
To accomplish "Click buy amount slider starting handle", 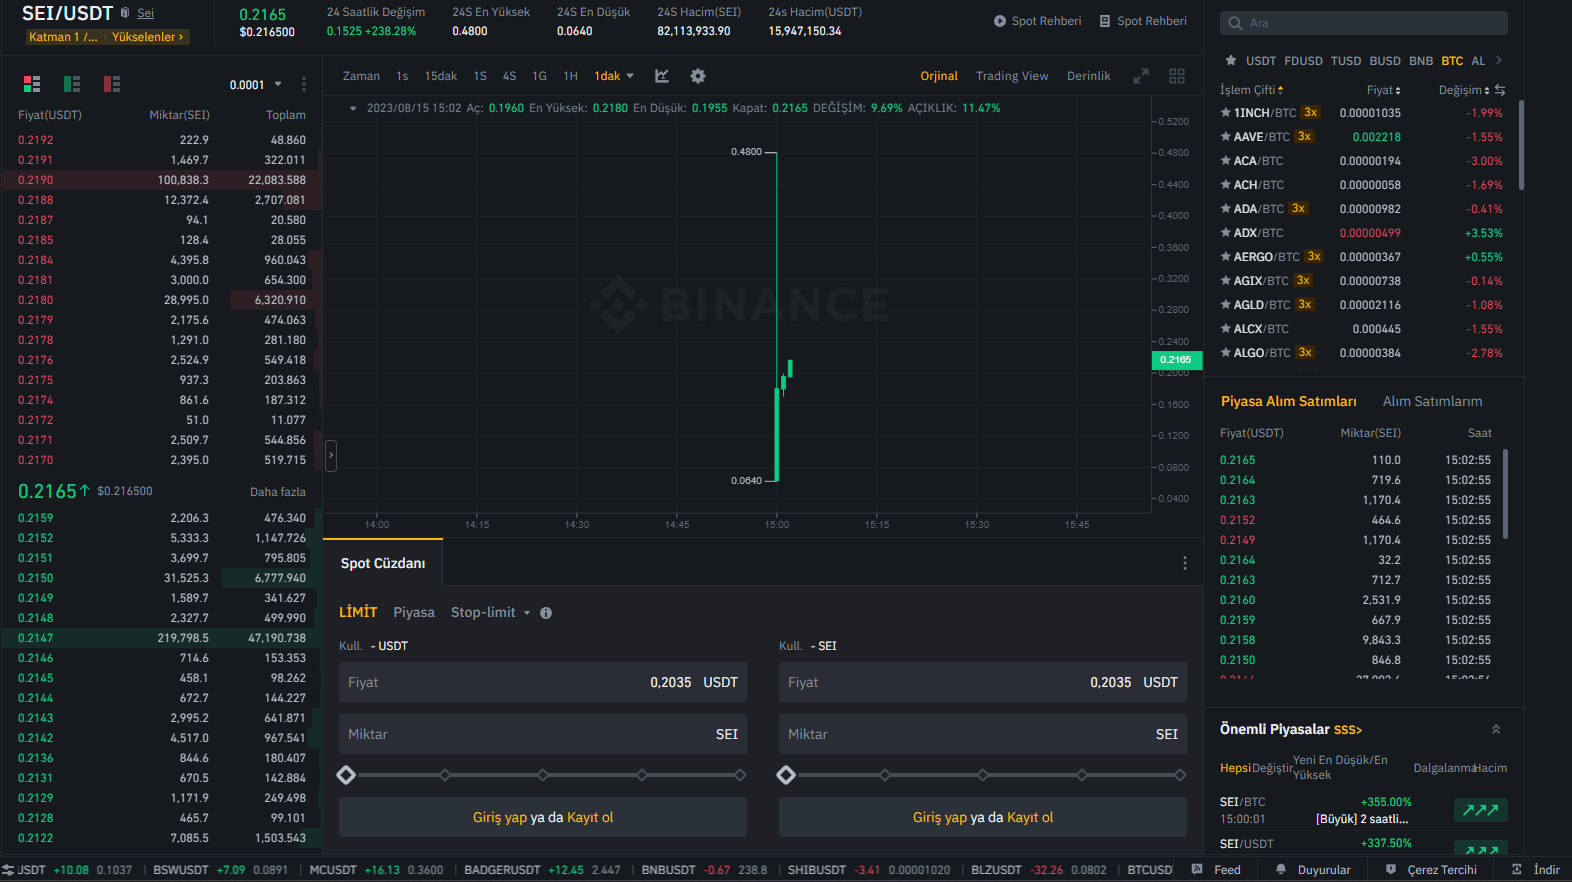I will [x=346, y=775].
